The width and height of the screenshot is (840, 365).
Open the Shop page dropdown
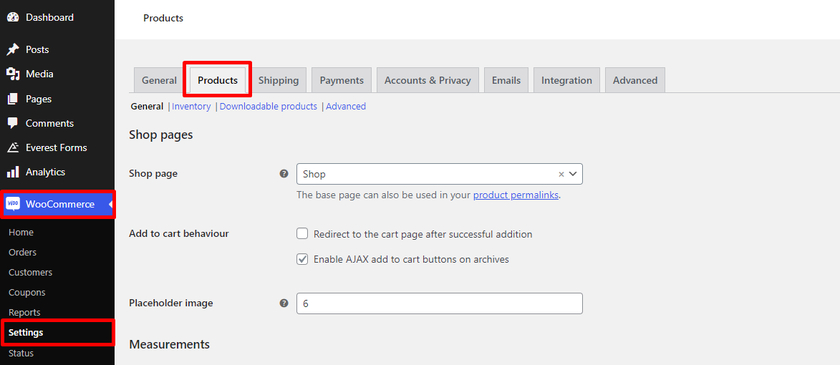point(439,174)
